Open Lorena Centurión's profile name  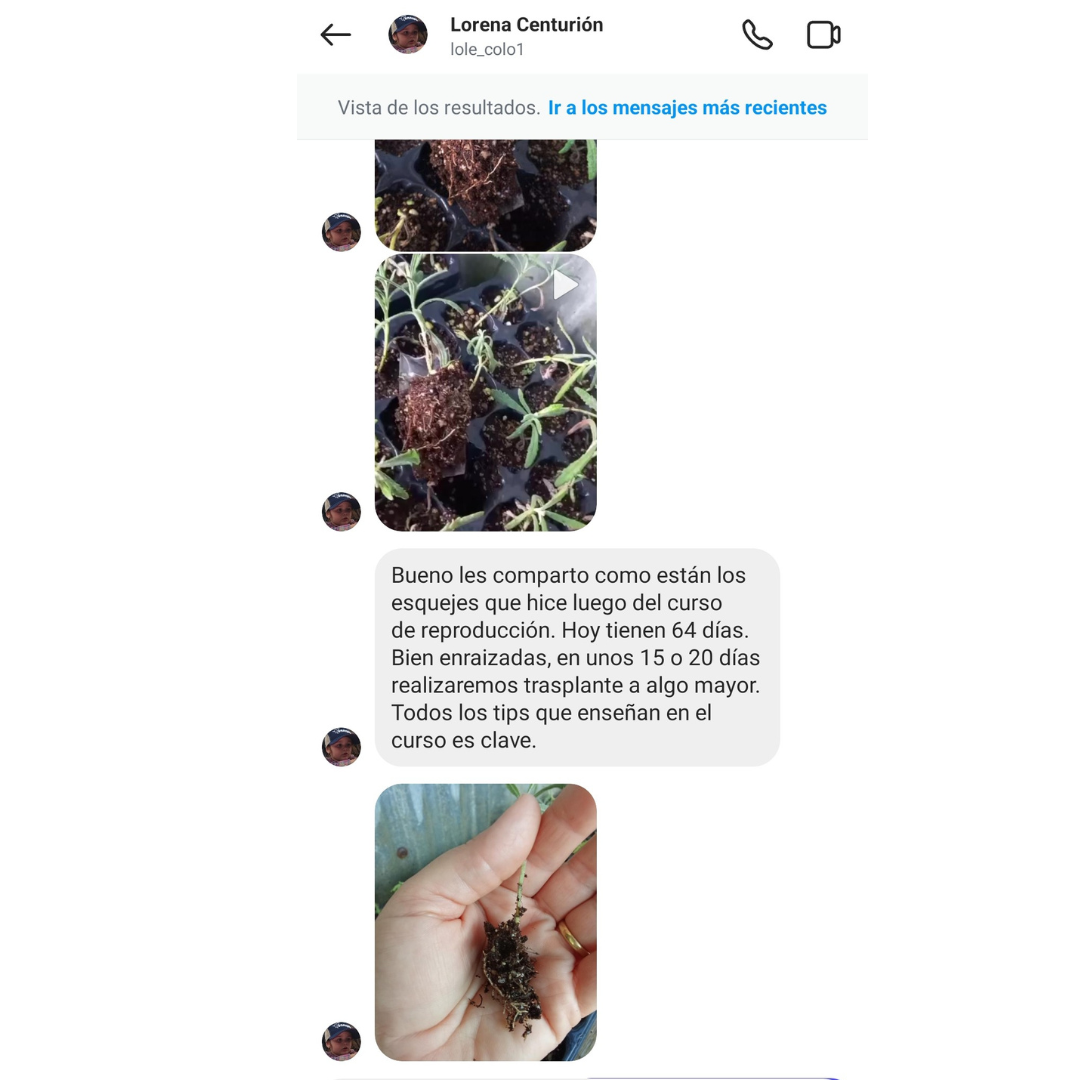526,25
